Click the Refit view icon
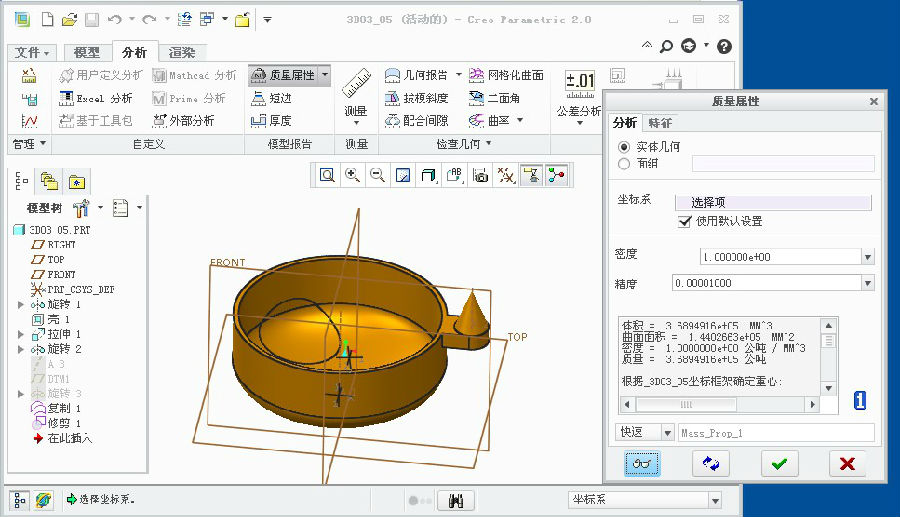 [327, 175]
